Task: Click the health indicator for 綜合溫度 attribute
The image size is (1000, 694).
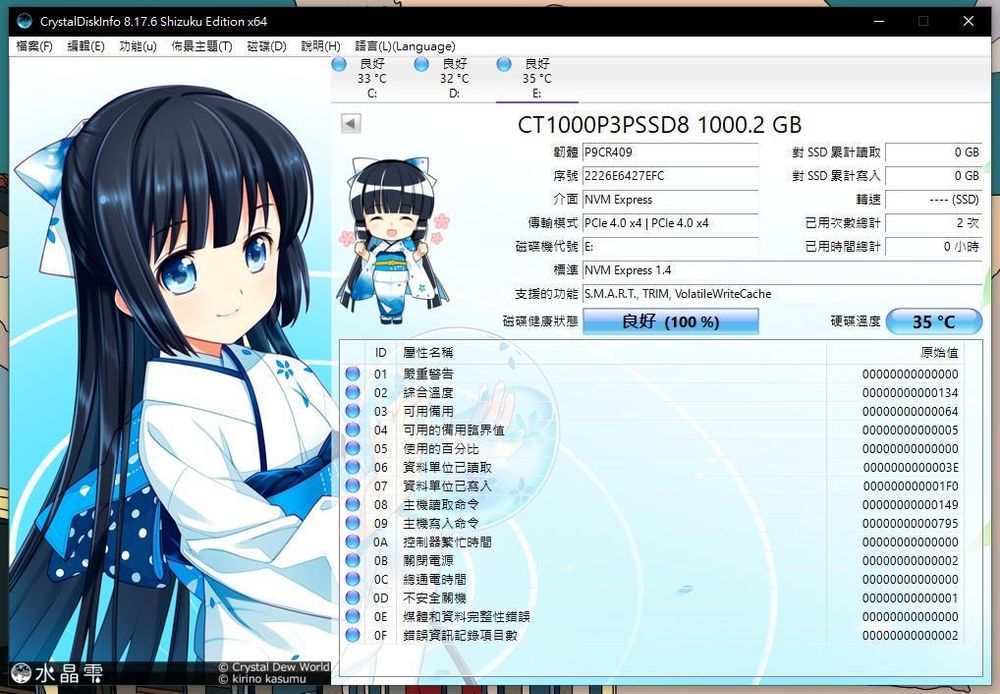Action: [x=353, y=393]
